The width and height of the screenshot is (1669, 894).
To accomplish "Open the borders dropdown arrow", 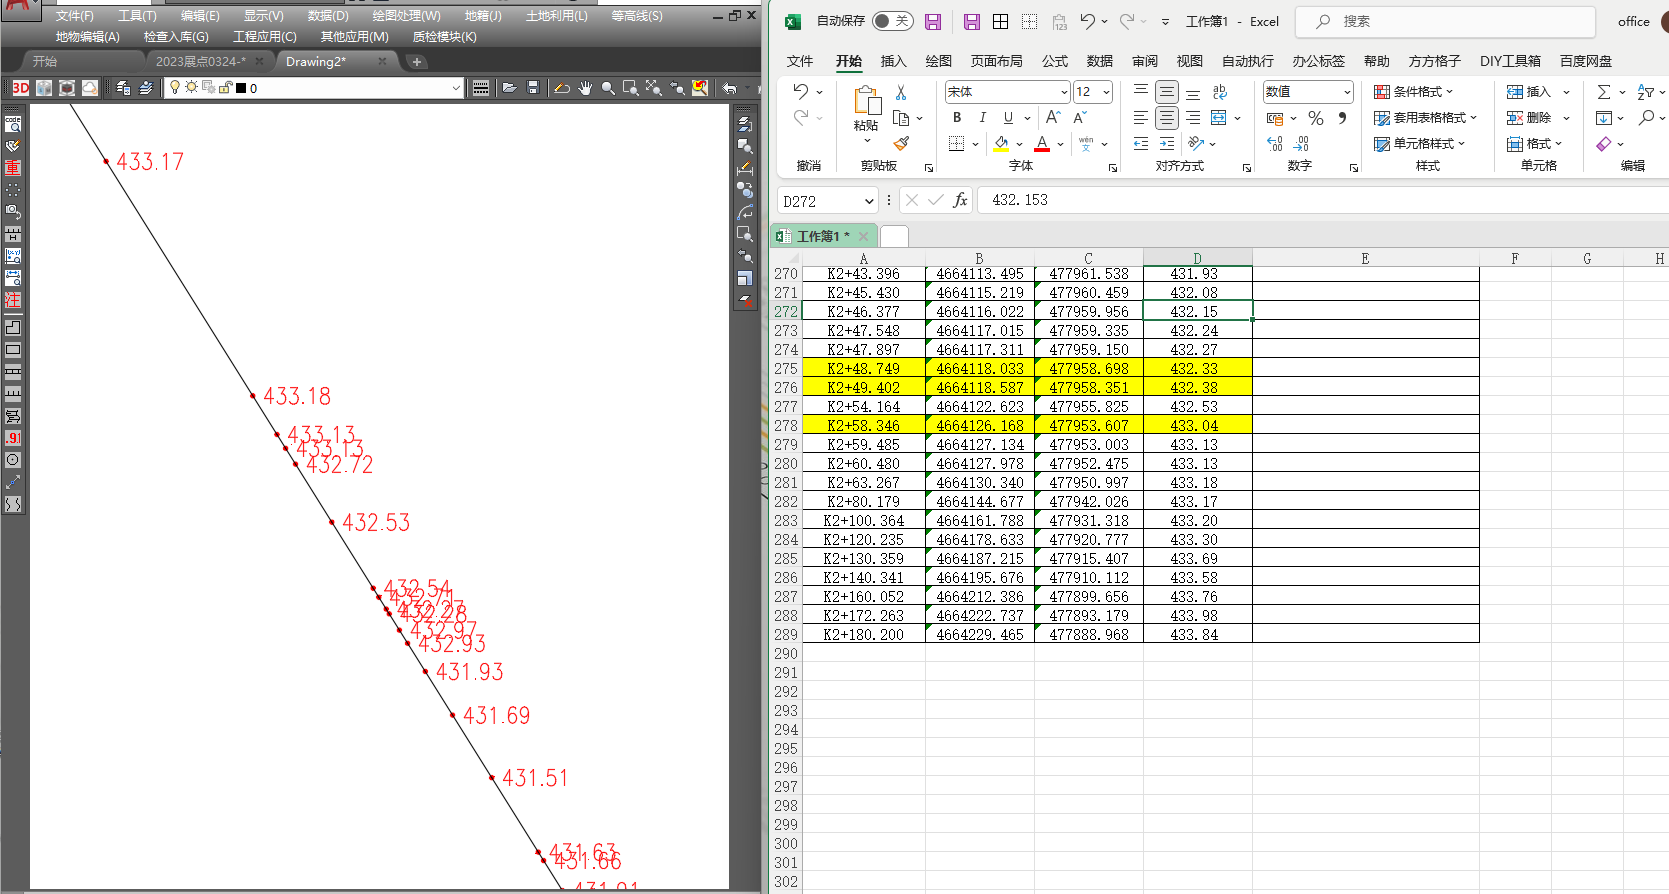I will [x=975, y=144].
